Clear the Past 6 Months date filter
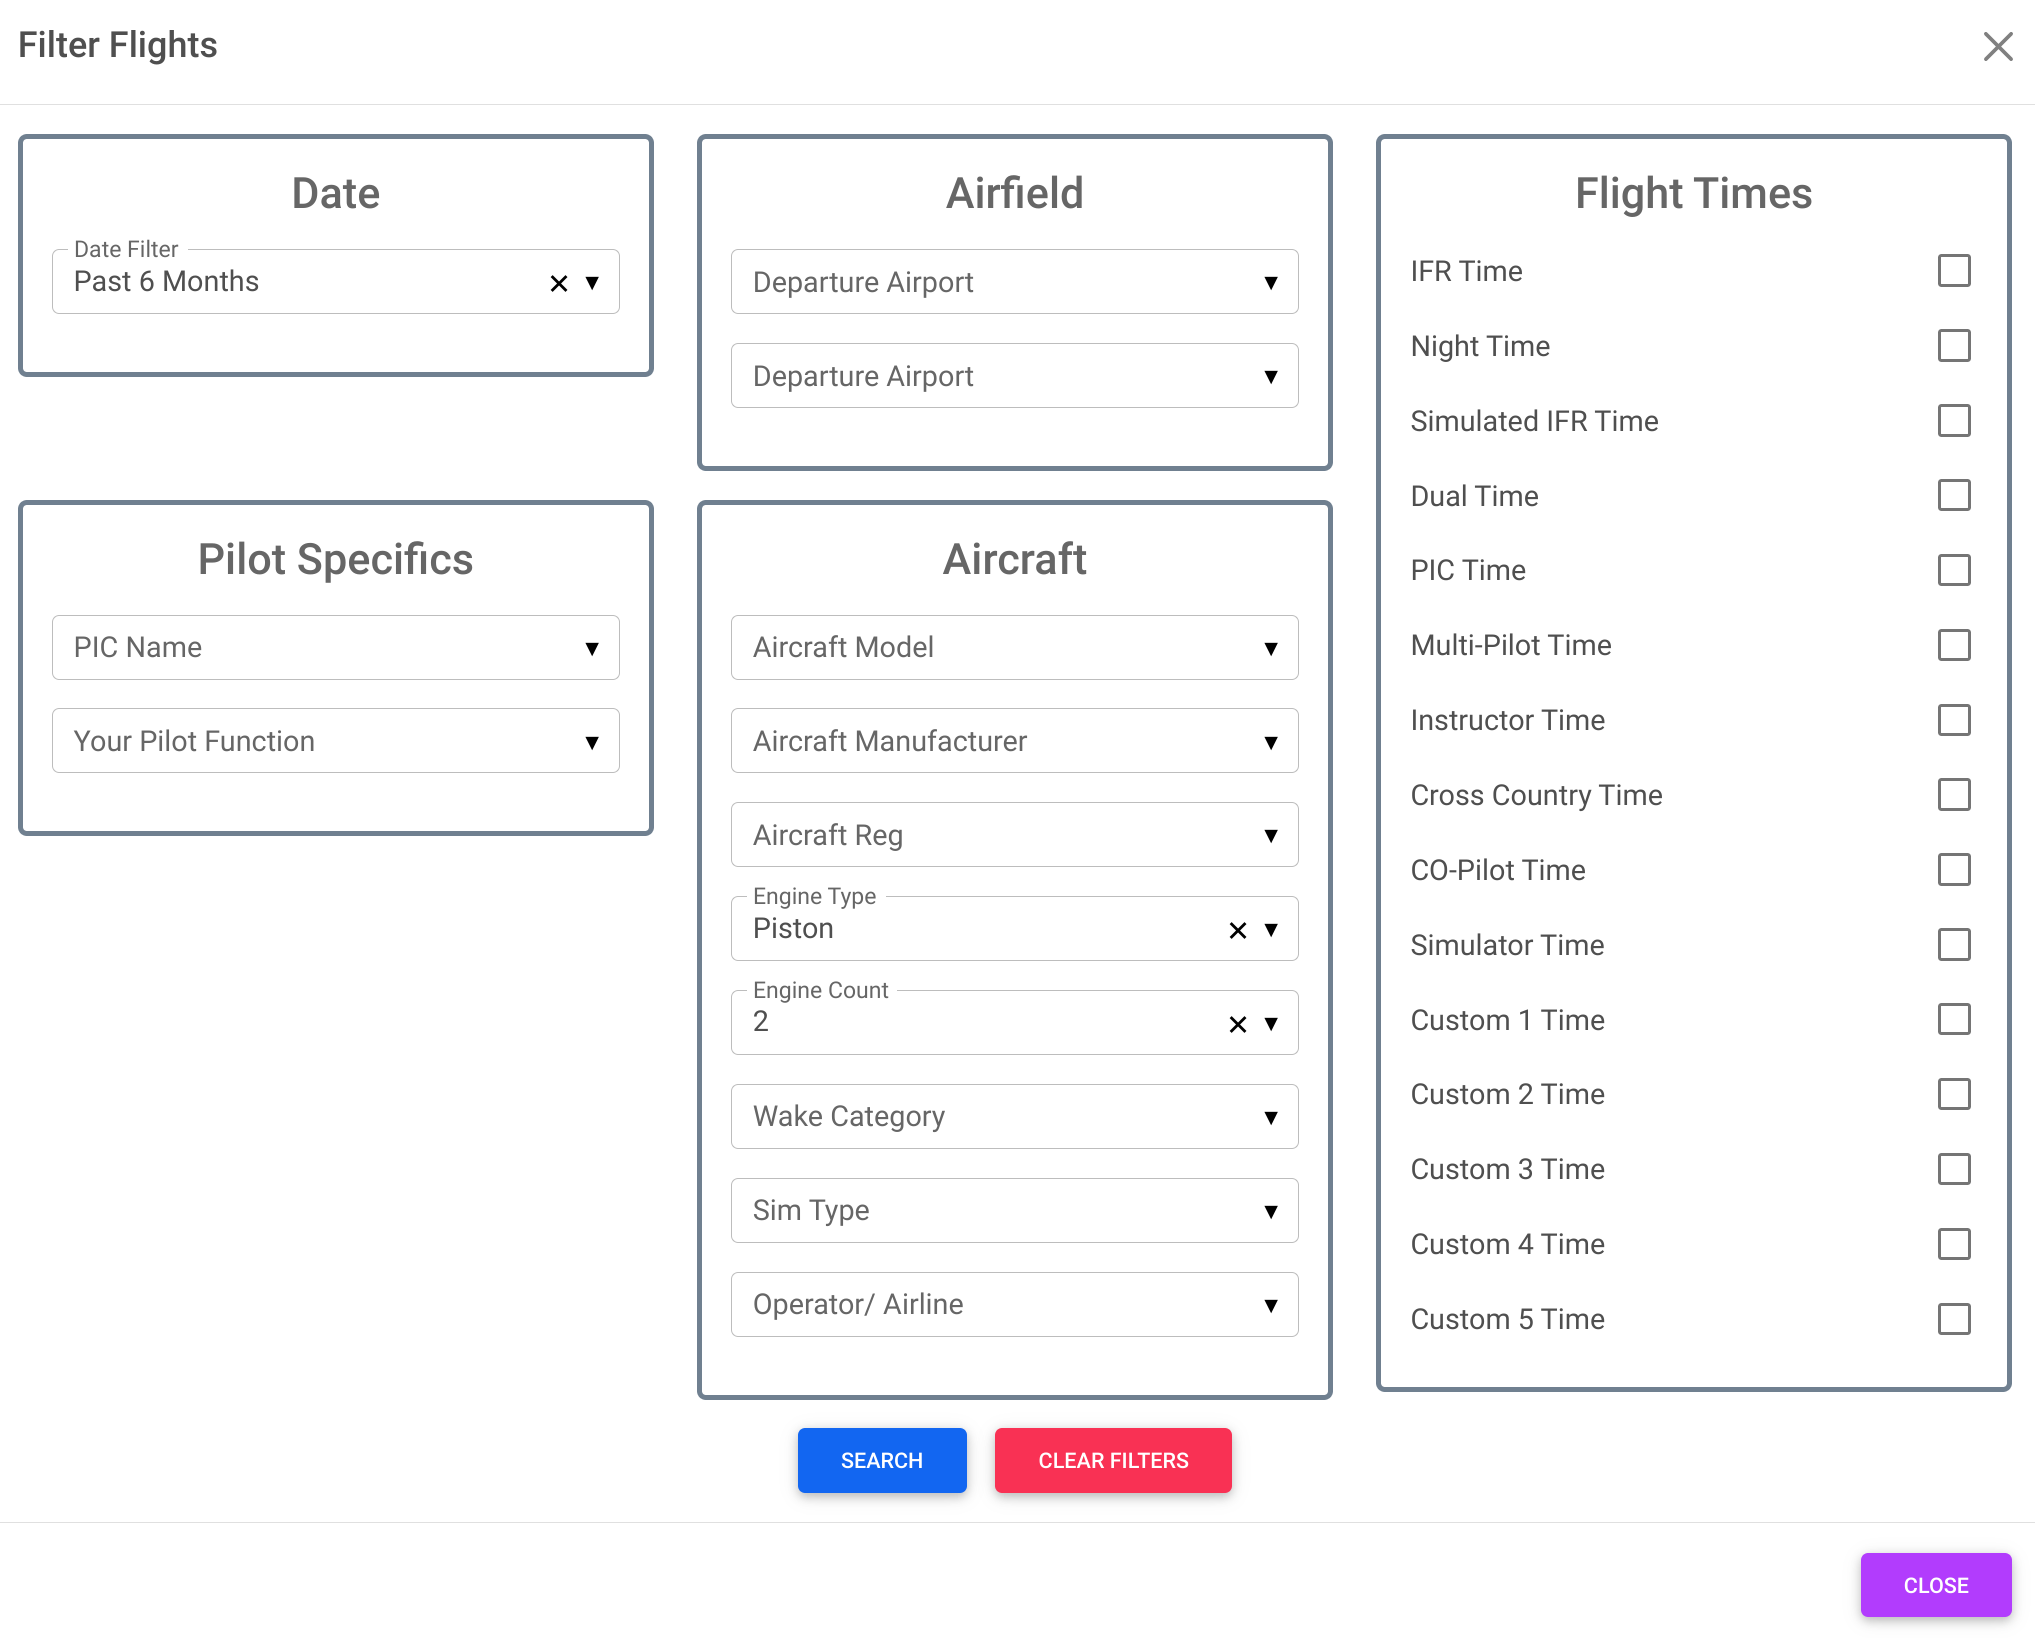Viewport: 2035px width, 1638px height. [x=559, y=283]
